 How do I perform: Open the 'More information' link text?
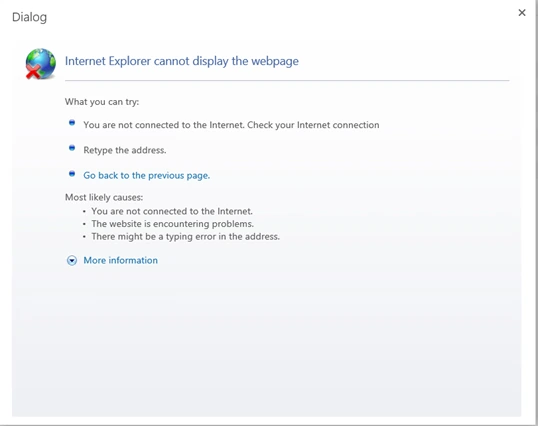[x=120, y=260]
